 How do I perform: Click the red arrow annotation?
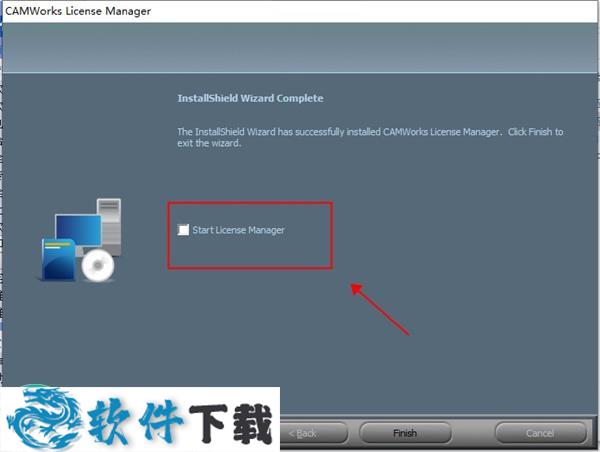point(380,309)
